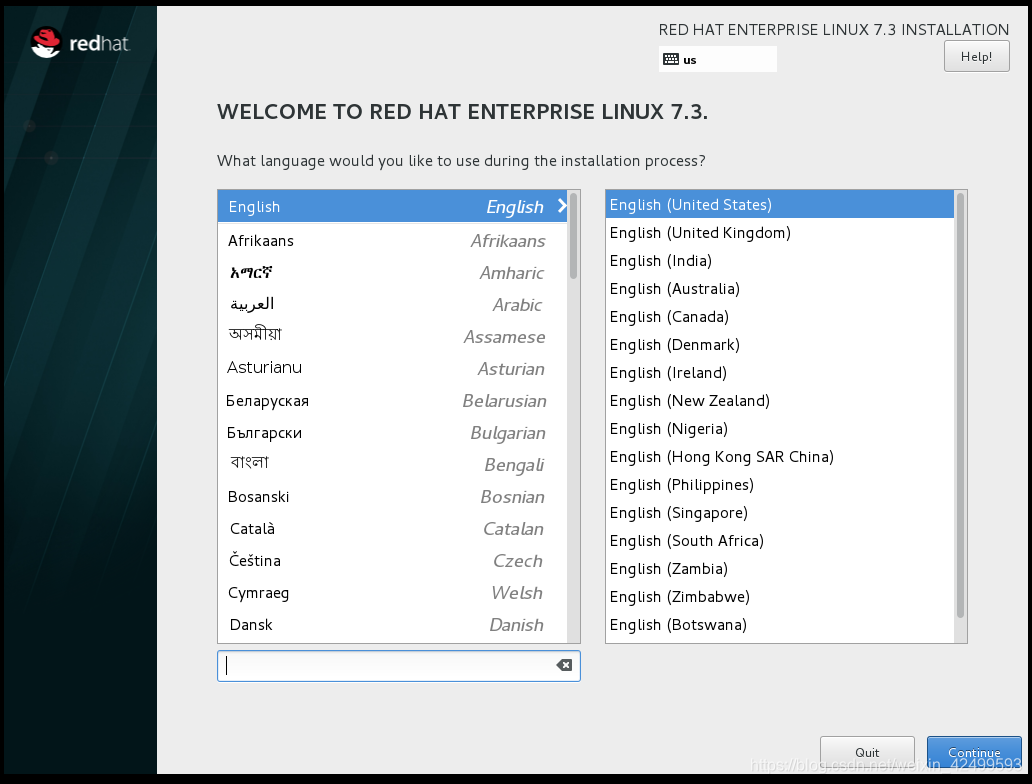Choose English (Nigeria) locale
Screen dimensions: 1032x784
coord(779,429)
